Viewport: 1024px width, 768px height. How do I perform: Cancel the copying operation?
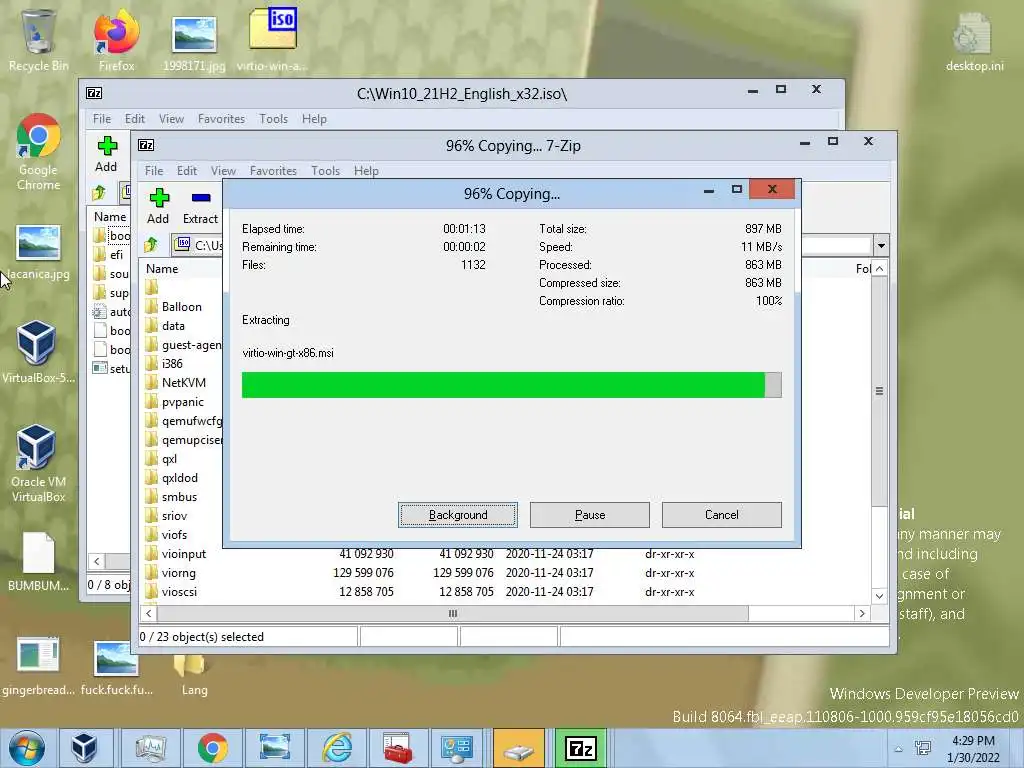tap(722, 515)
